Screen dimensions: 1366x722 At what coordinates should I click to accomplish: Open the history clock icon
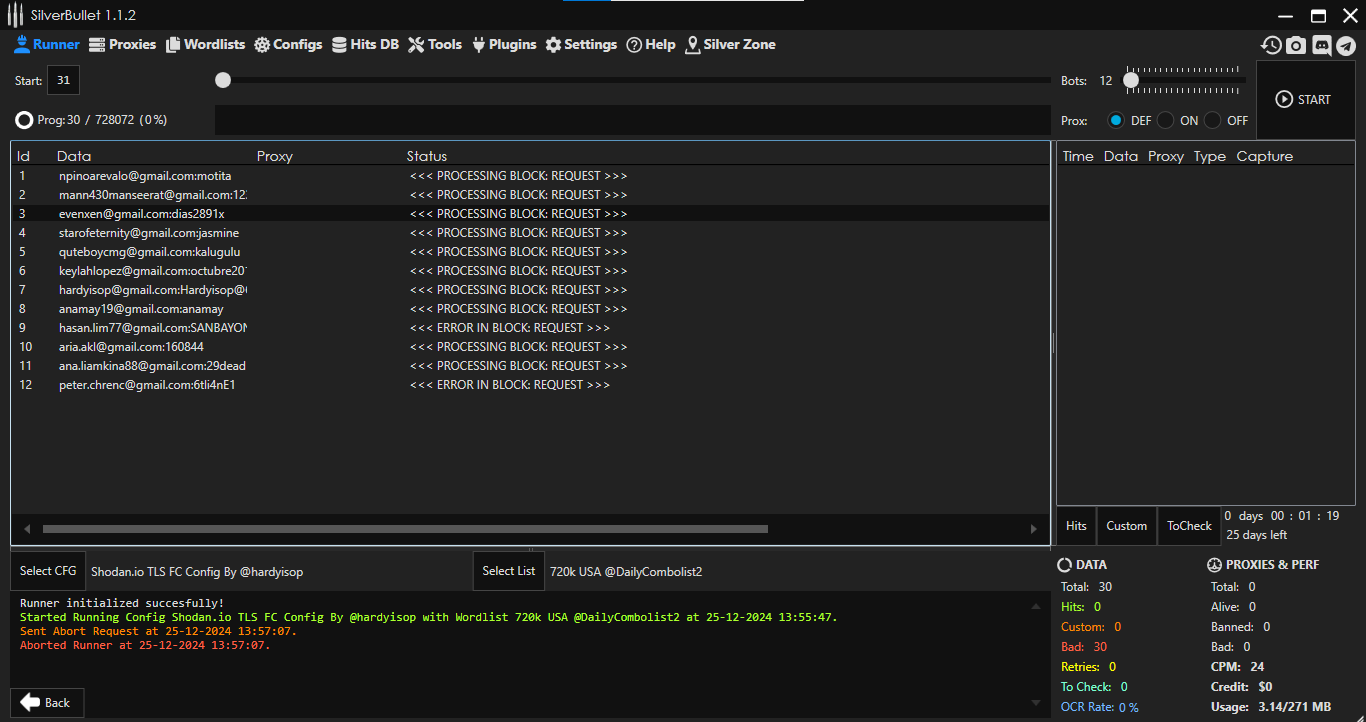1271,45
